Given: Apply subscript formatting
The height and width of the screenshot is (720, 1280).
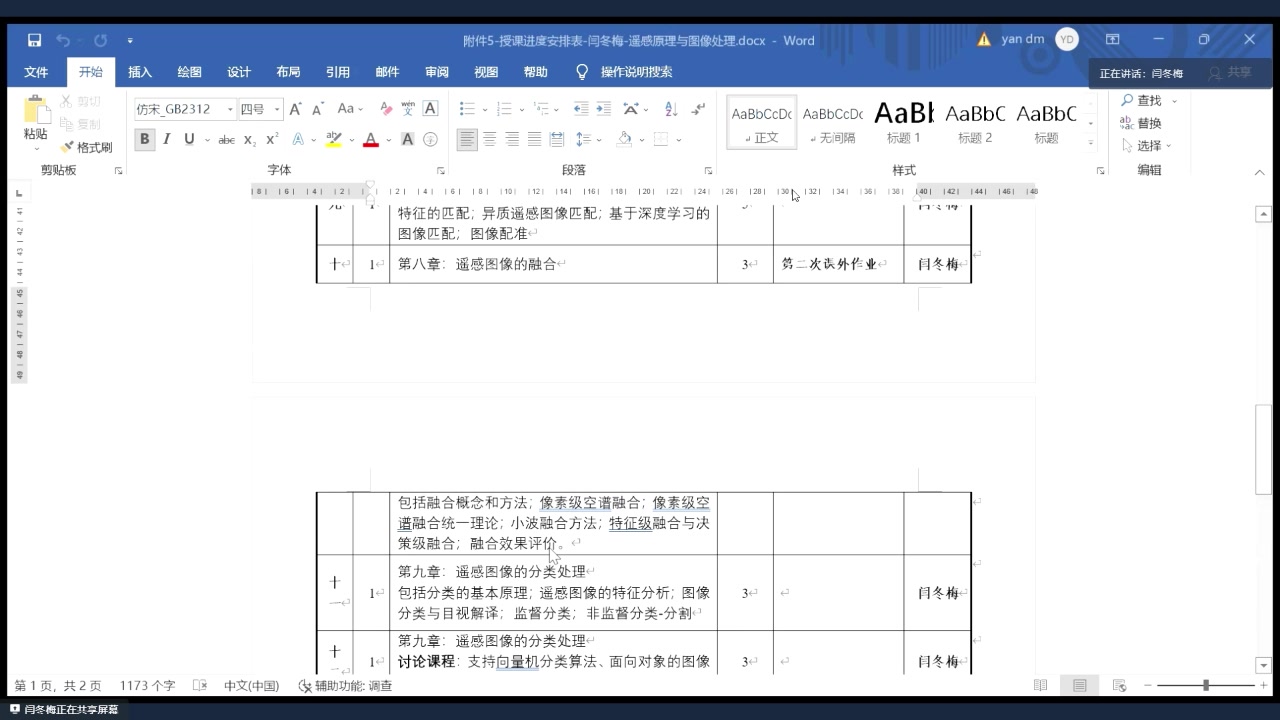Looking at the screenshot, I should pos(250,140).
